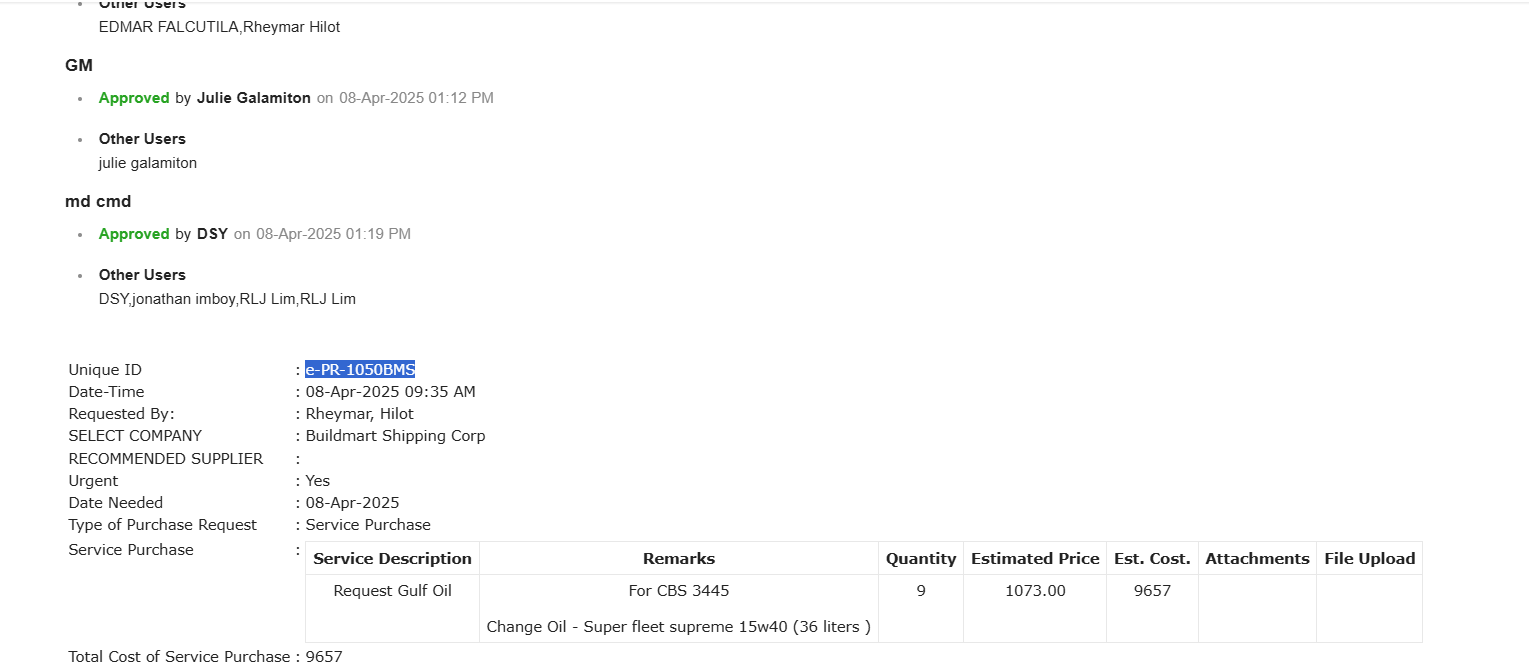Click the highlighted Unique ID e-PR-1050BMS
The height and width of the screenshot is (671, 1529).
[x=360, y=370]
